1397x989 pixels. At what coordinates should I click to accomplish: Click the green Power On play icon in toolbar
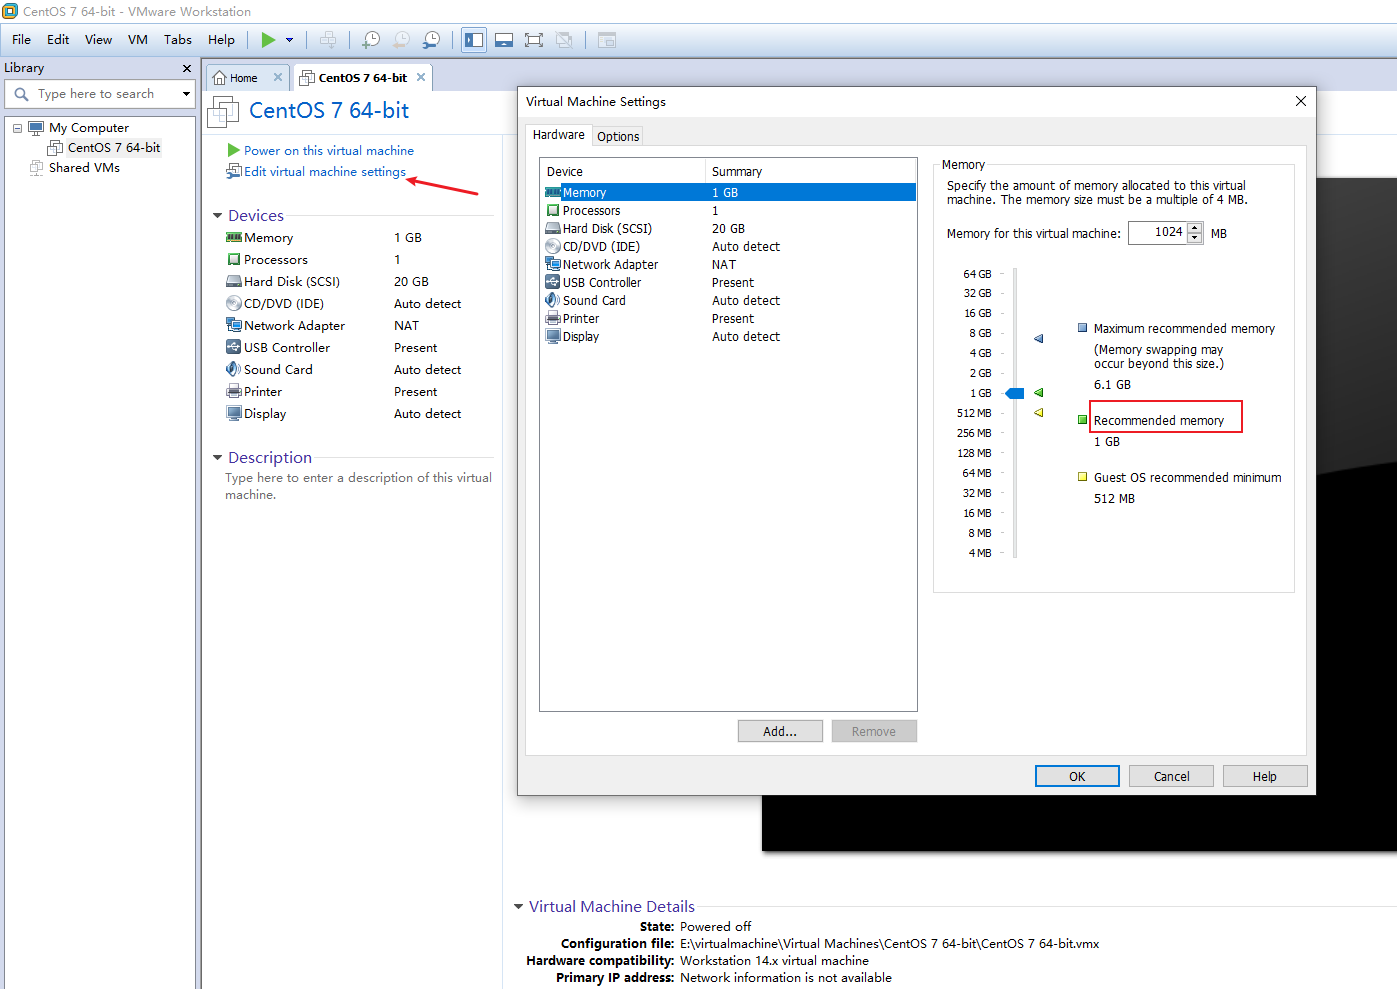[x=268, y=40]
